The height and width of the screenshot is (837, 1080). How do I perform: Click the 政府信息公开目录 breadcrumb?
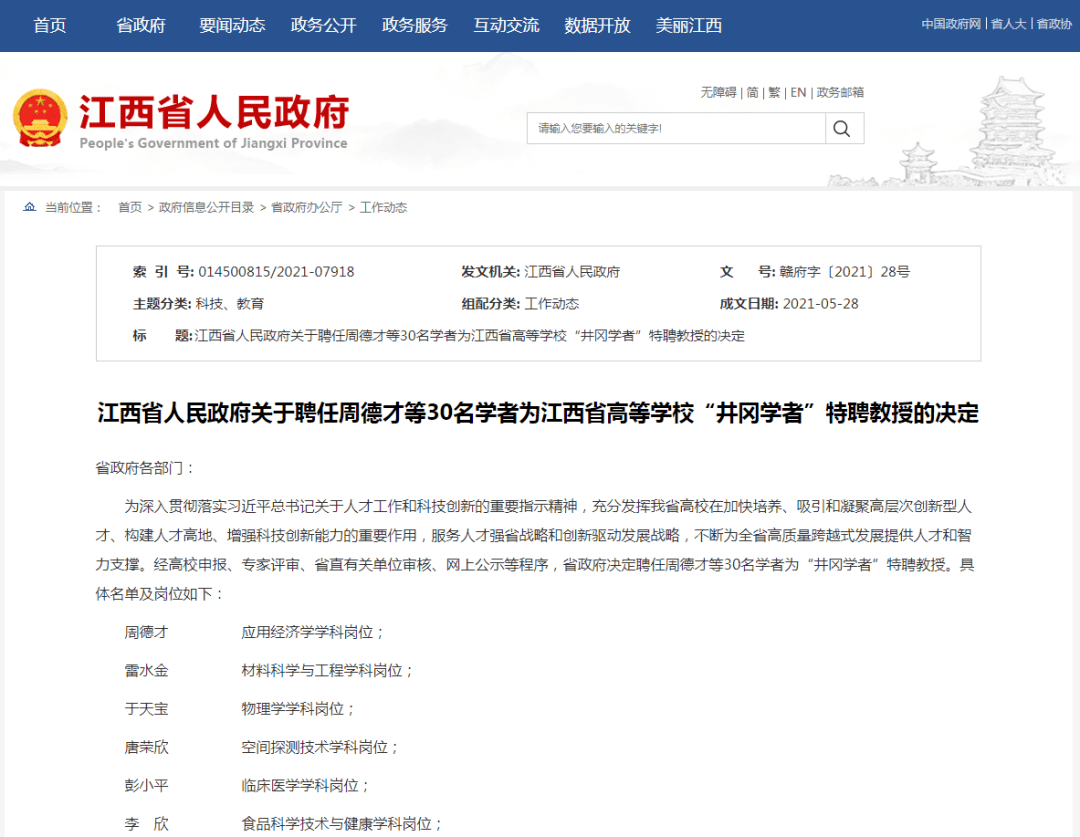tap(207, 207)
